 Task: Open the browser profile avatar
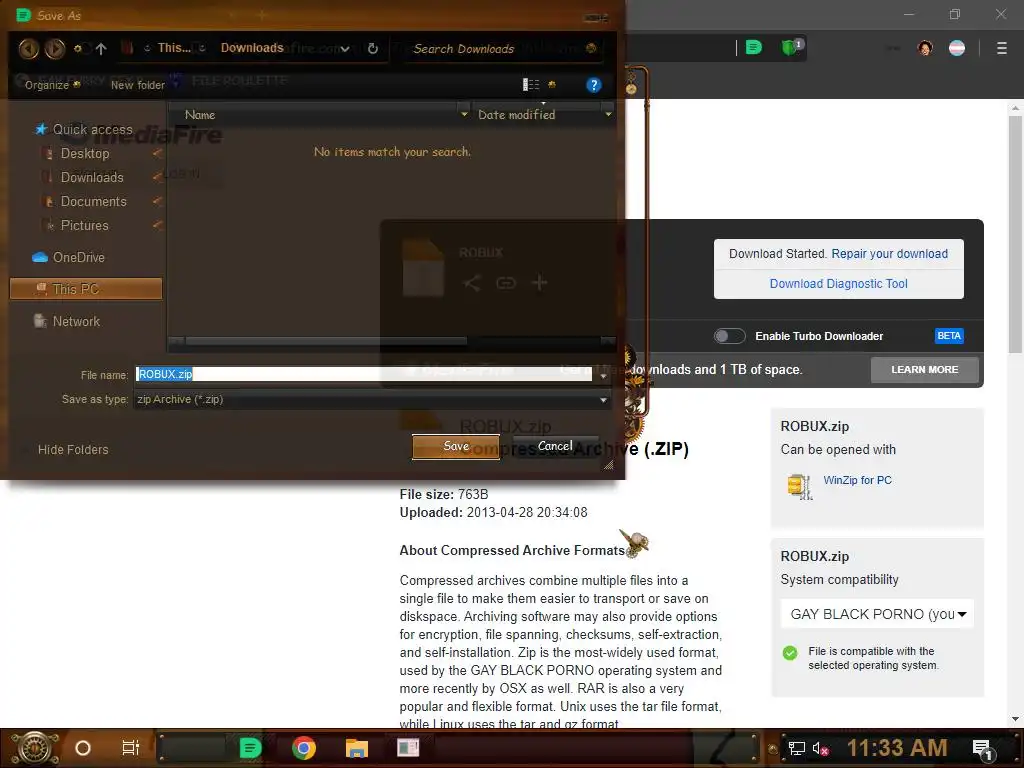[925, 48]
